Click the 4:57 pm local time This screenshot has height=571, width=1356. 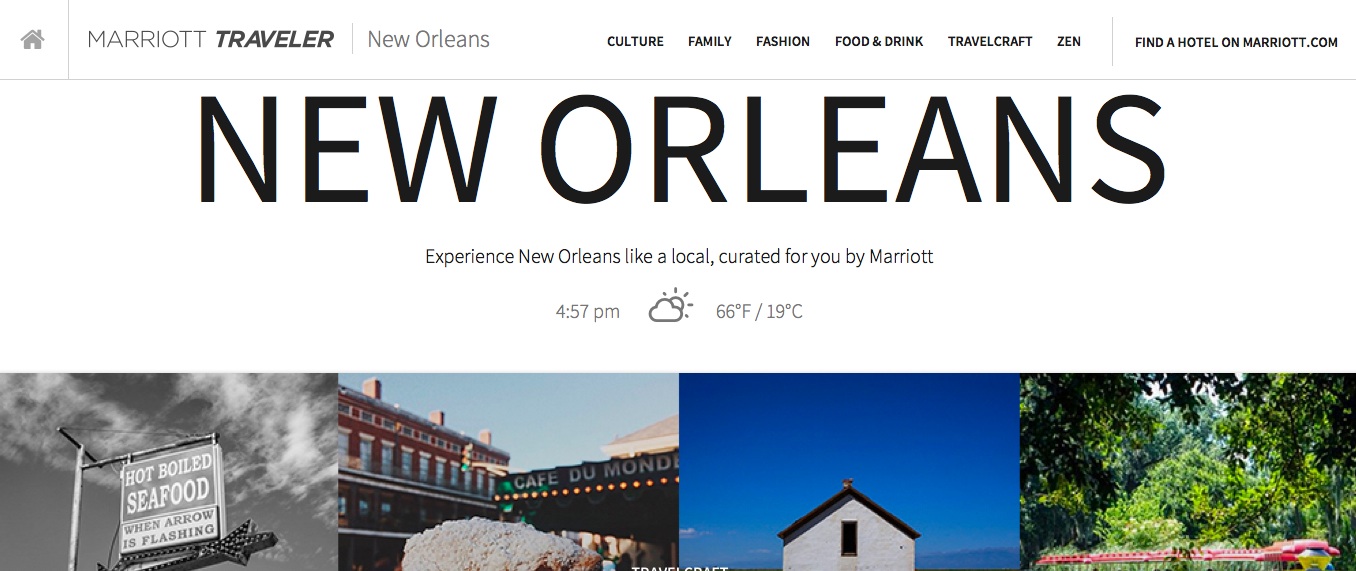(x=588, y=312)
